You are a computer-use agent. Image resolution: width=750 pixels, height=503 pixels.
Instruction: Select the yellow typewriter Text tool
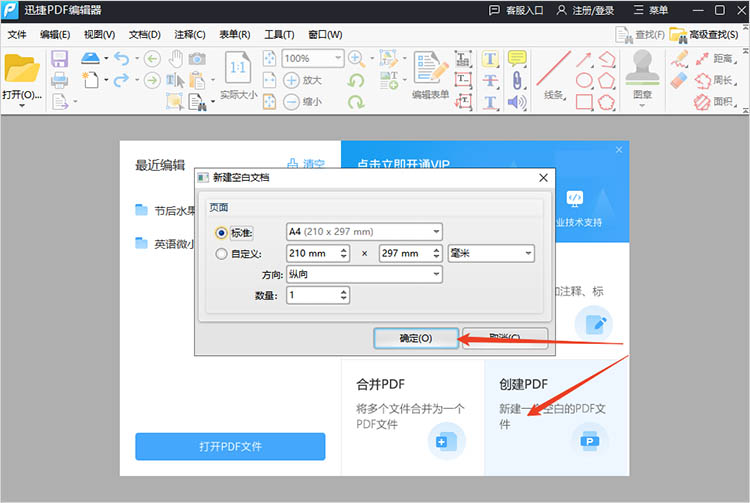point(490,59)
